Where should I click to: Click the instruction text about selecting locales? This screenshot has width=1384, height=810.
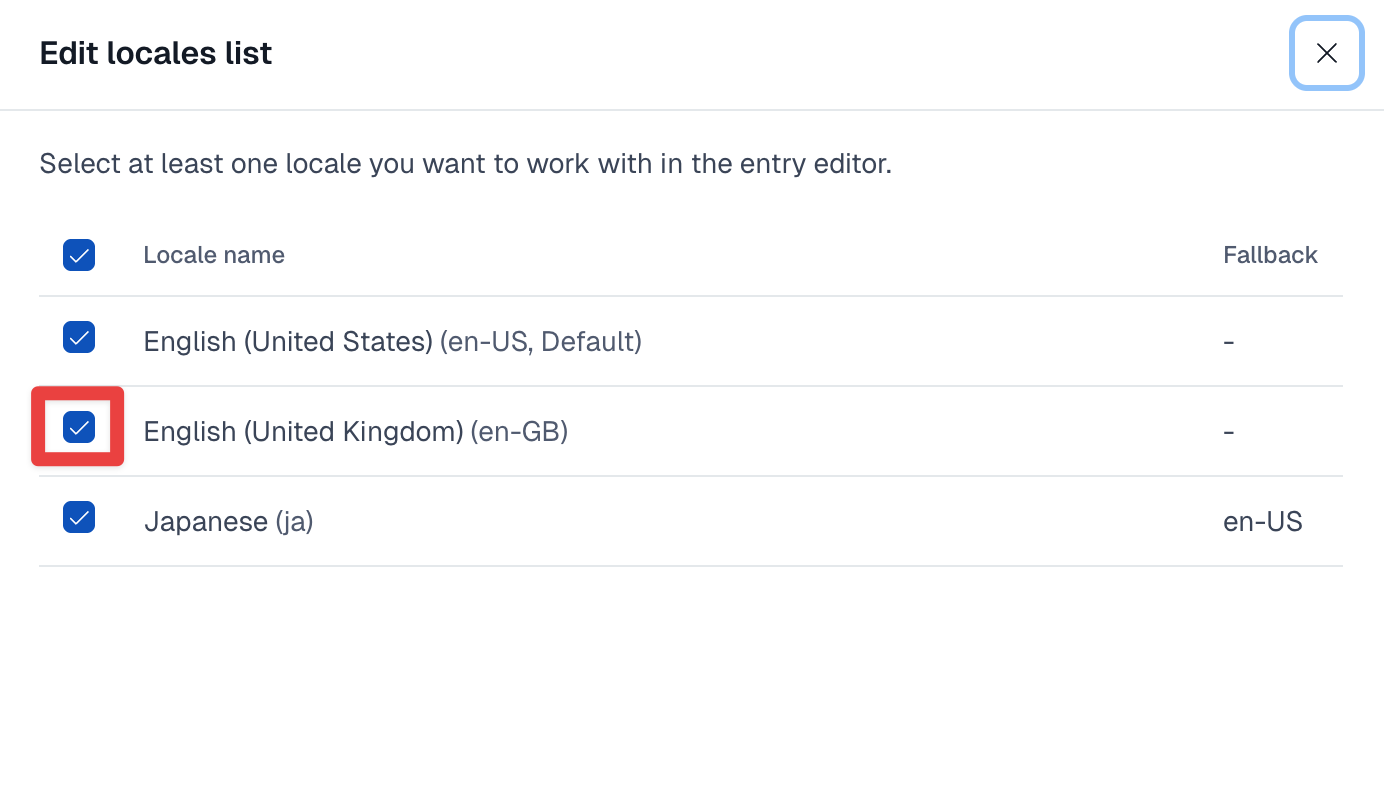point(465,164)
